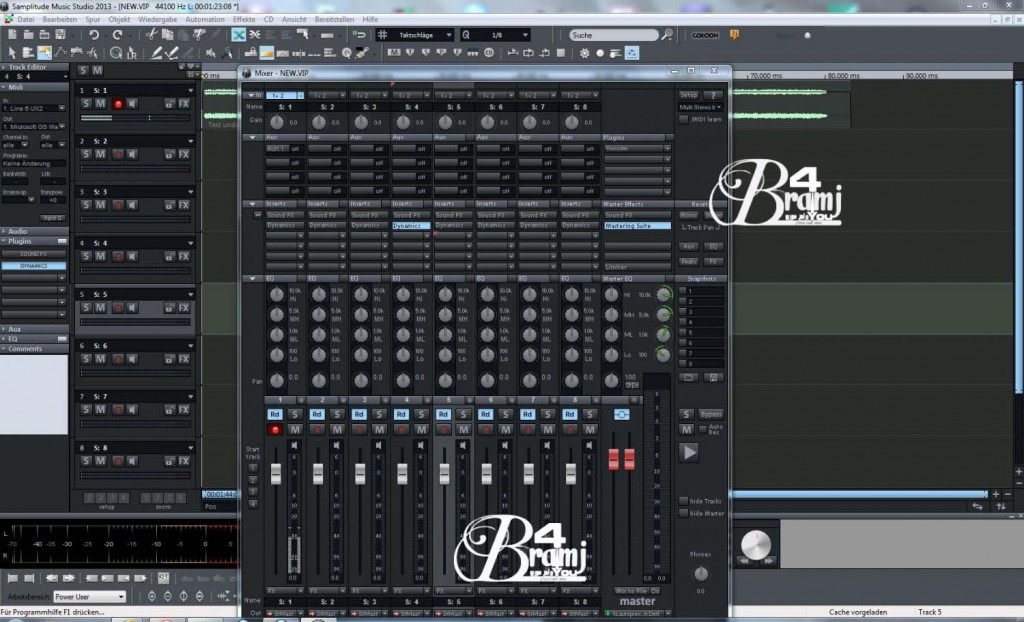Viewport: 1024px width, 622px height.
Task: Open FX for track S: 1
Action: click(x=183, y=103)
